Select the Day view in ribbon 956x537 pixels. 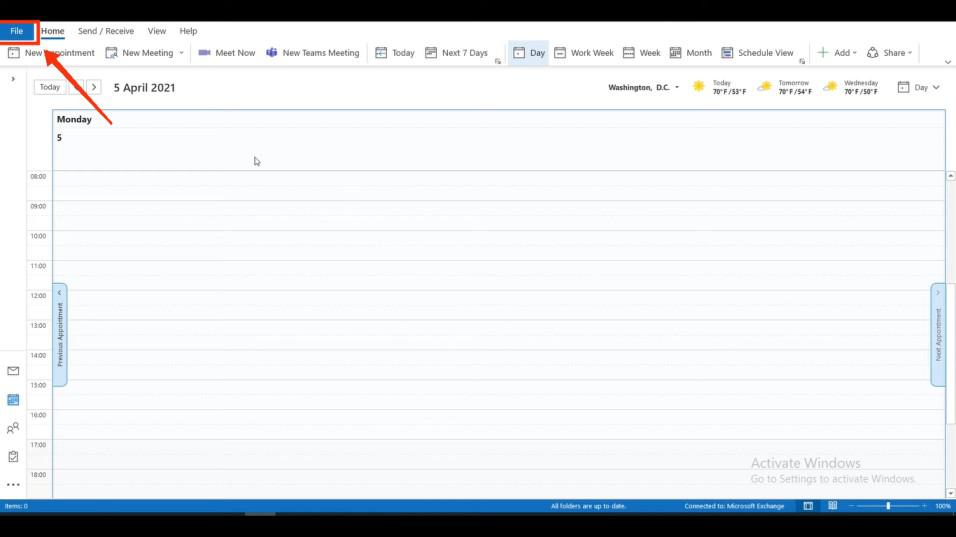click(x=529, y=53)
